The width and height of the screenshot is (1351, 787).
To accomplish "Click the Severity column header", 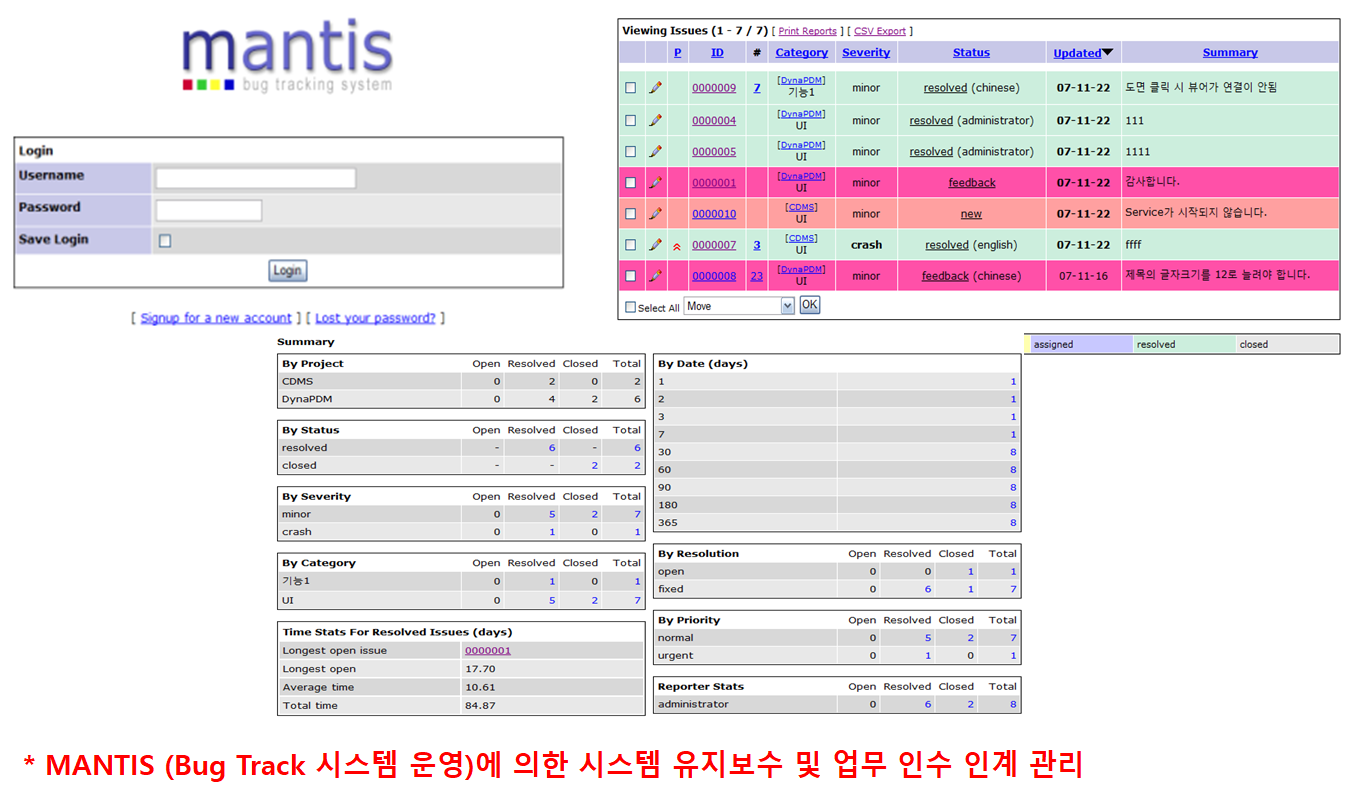I will (x=866, y=53).
